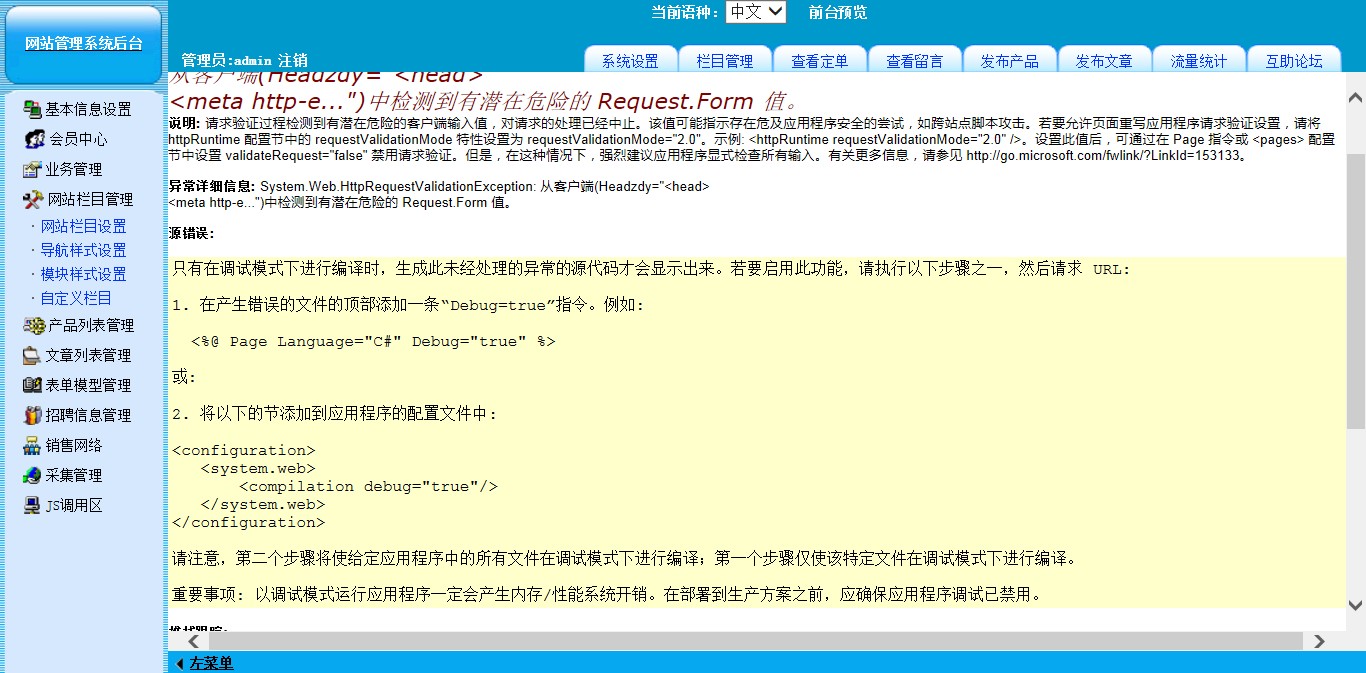Switch to the 流量统计 tab
Screen dimensions: 1366x673
pyautogui.click(x=1198, y=61)
